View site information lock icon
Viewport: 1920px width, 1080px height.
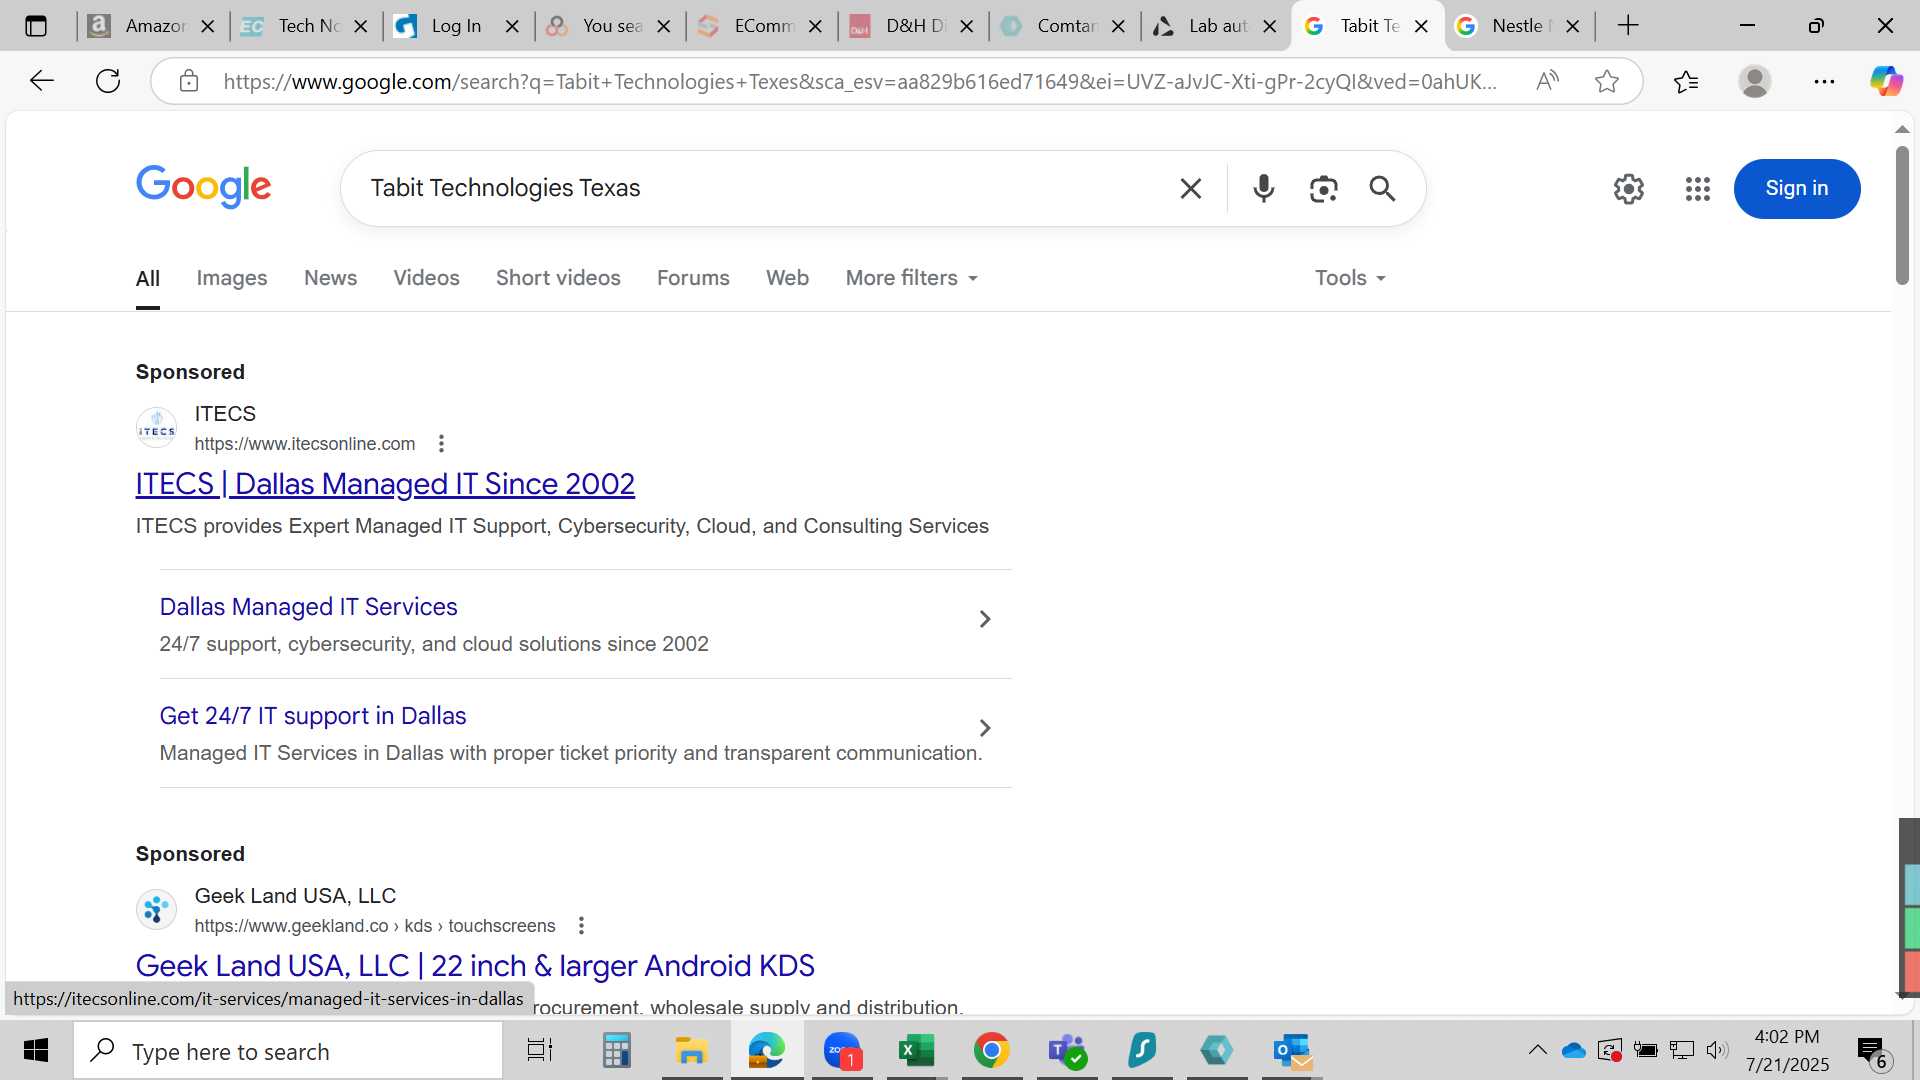point(188,81)
